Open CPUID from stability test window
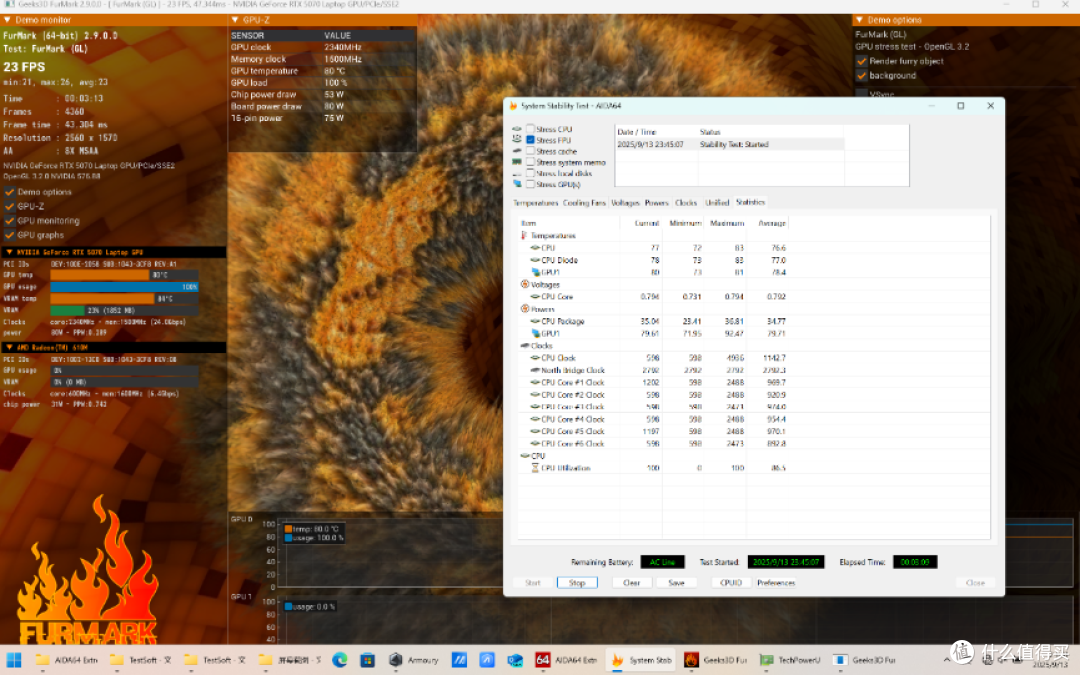The height and width of the screenshot is (675, 1080). [731, 583]
